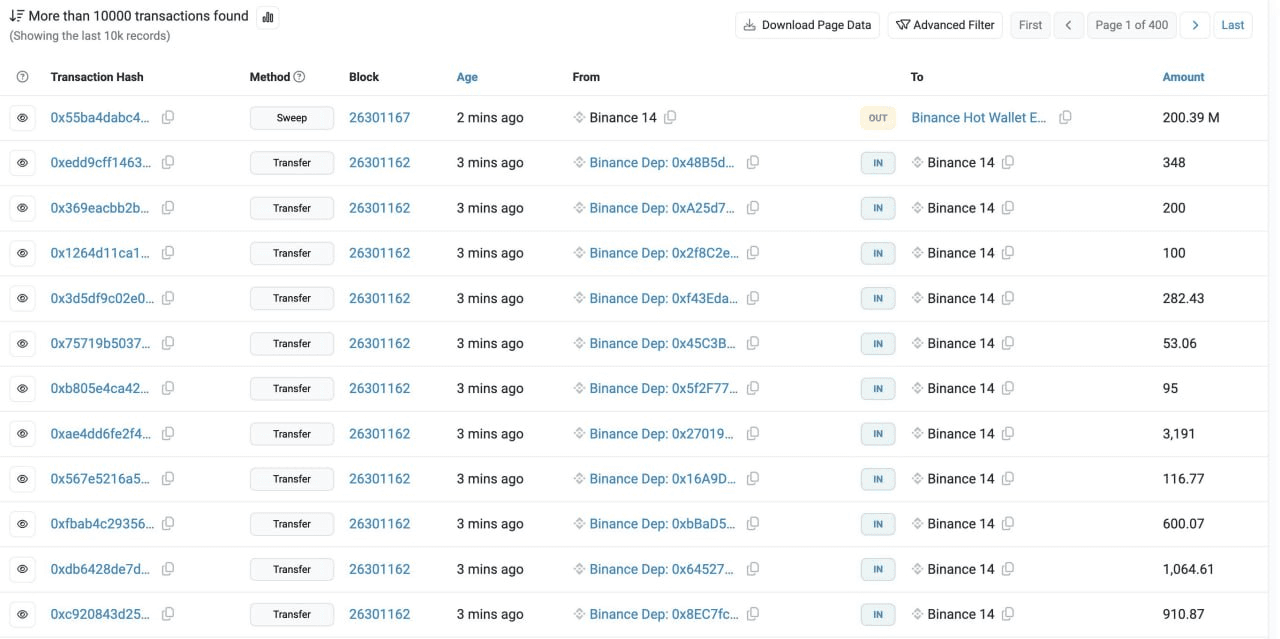Click the sort icon beside transactions found
Screen dimensions: 1280x639
pyautogui.click(x=17, y=16)
